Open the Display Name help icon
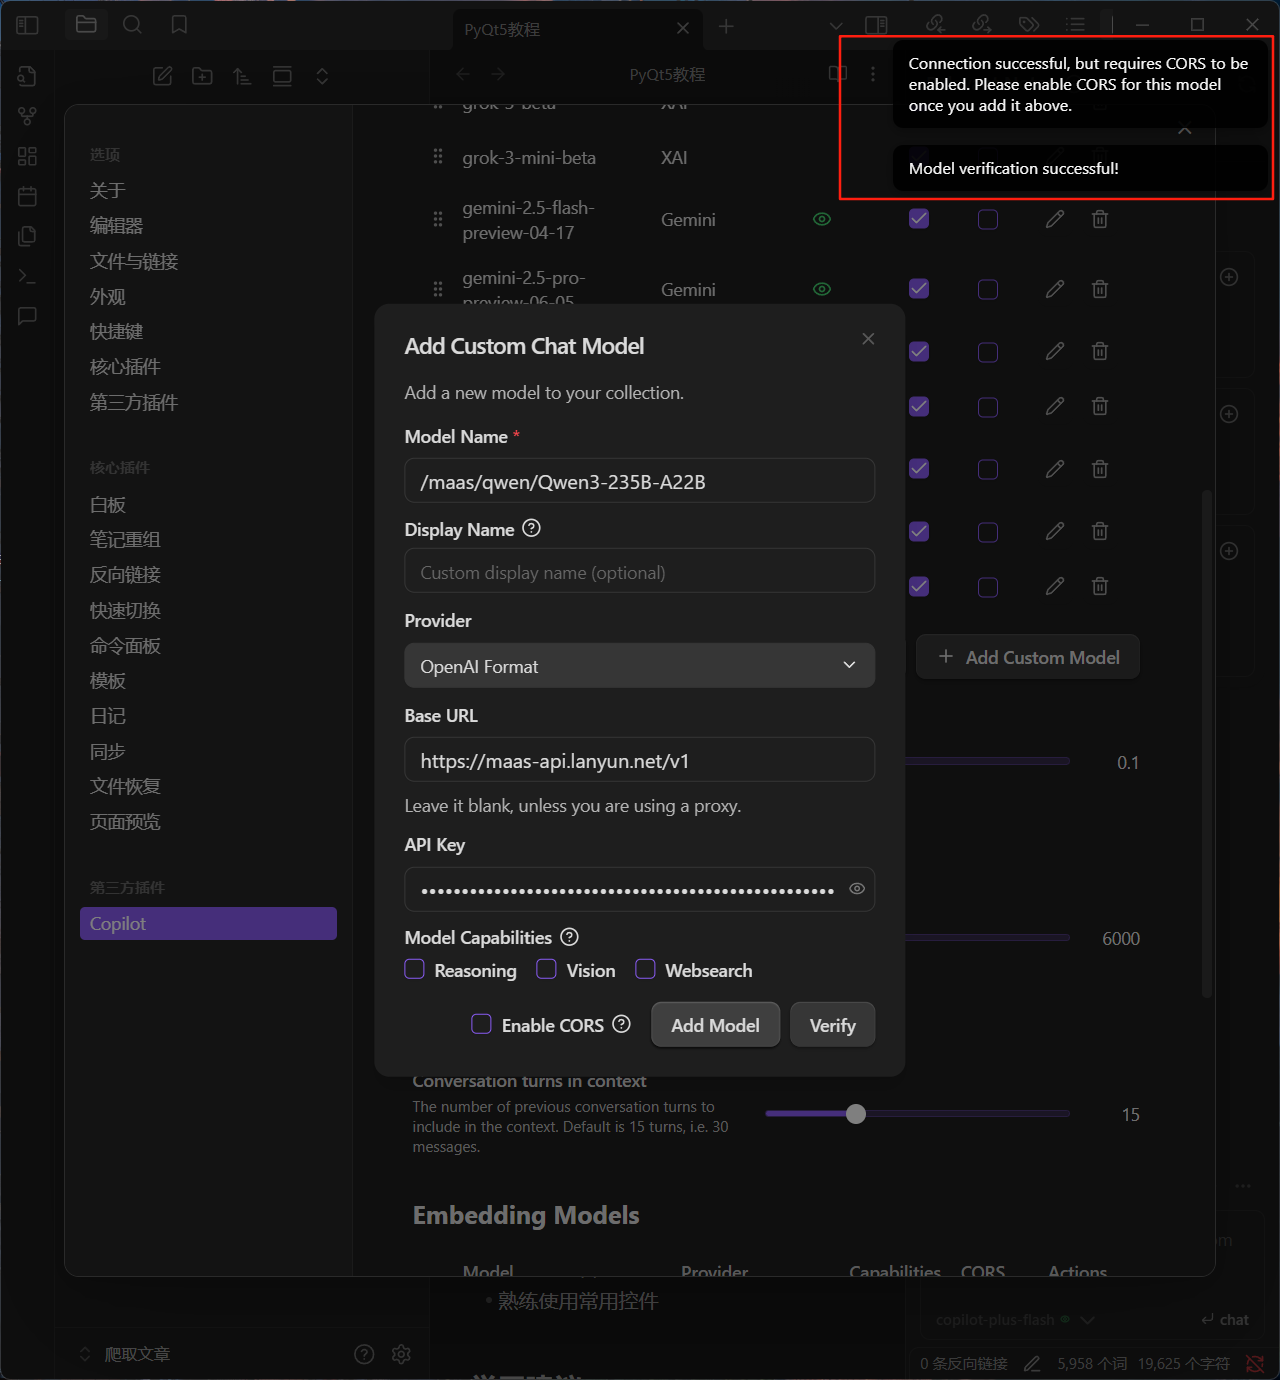 (x=532, y=528)
